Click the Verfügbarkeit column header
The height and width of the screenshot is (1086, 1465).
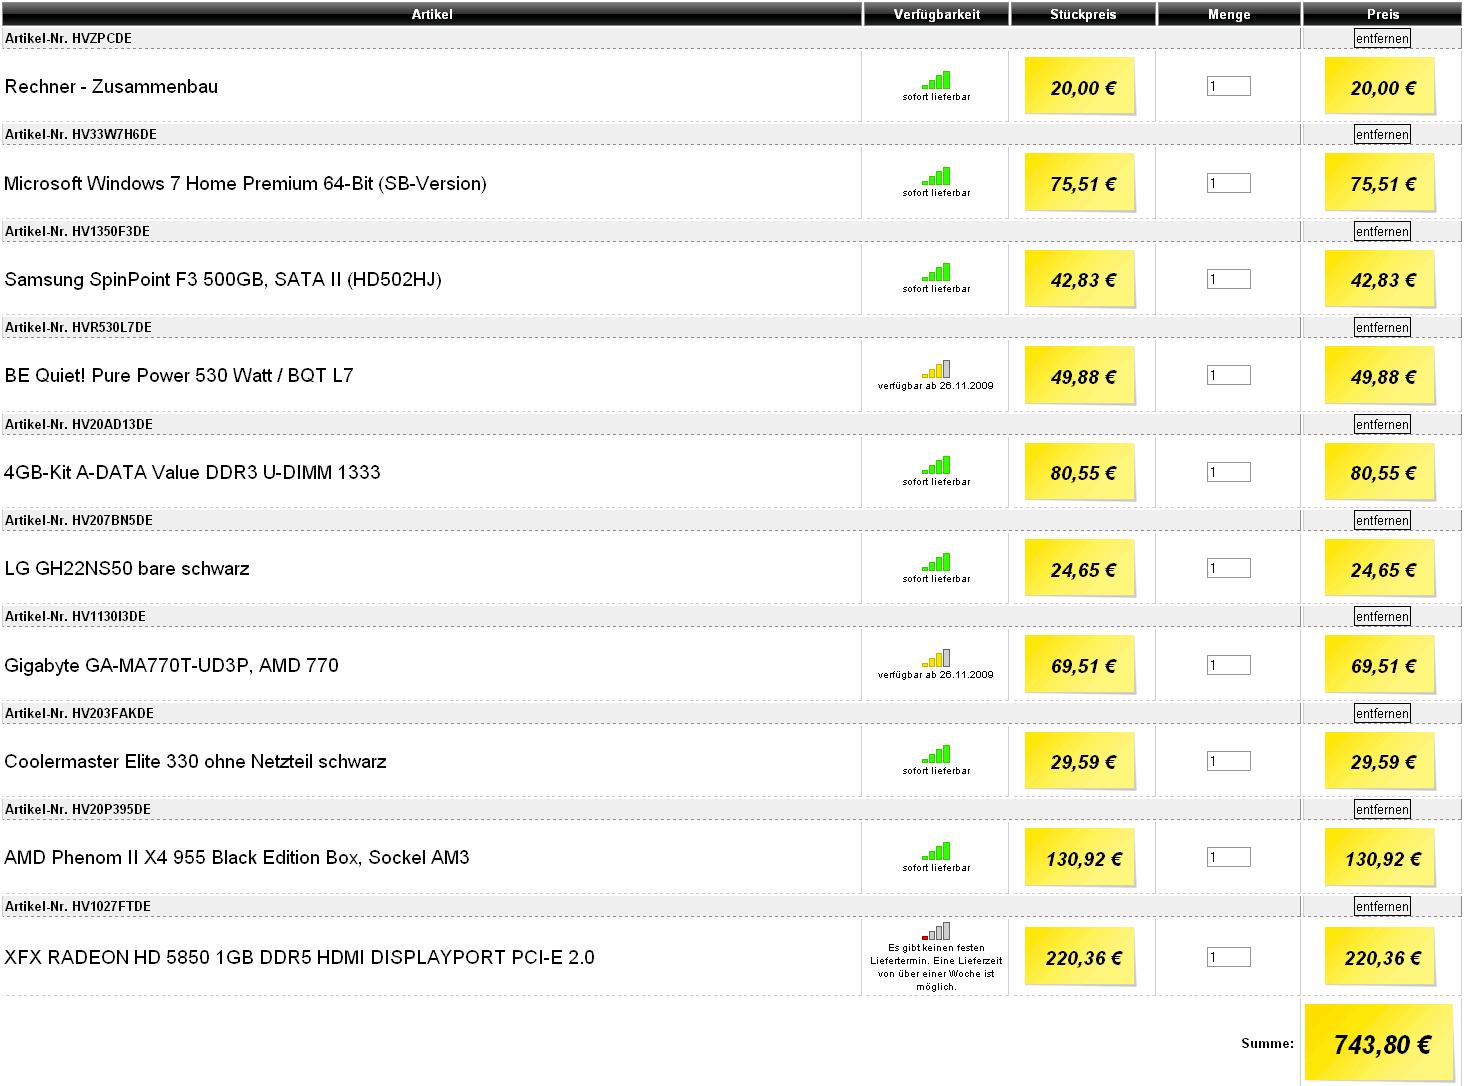[936, 14]
